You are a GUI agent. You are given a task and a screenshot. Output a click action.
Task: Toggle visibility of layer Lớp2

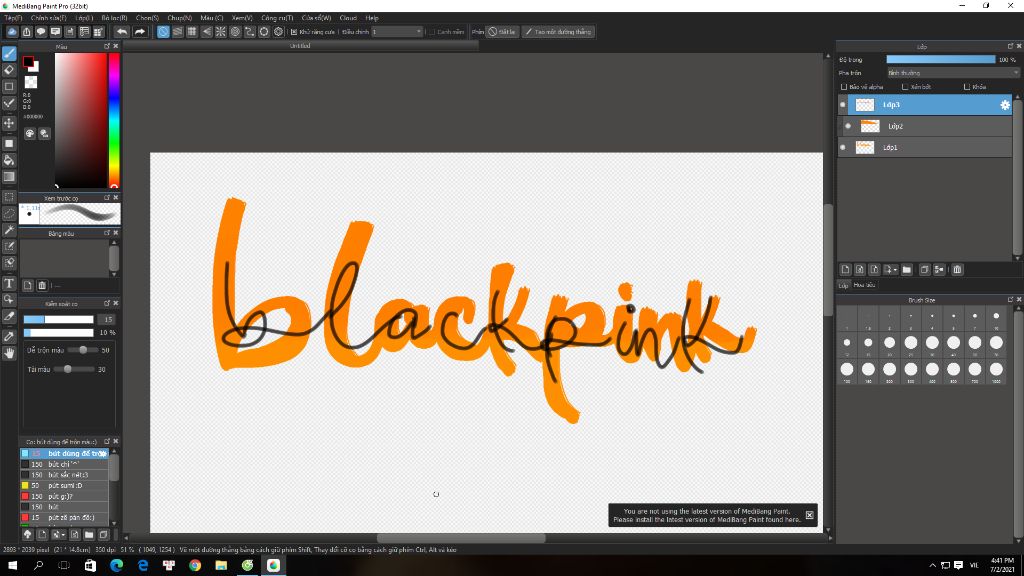coord(848,126)
